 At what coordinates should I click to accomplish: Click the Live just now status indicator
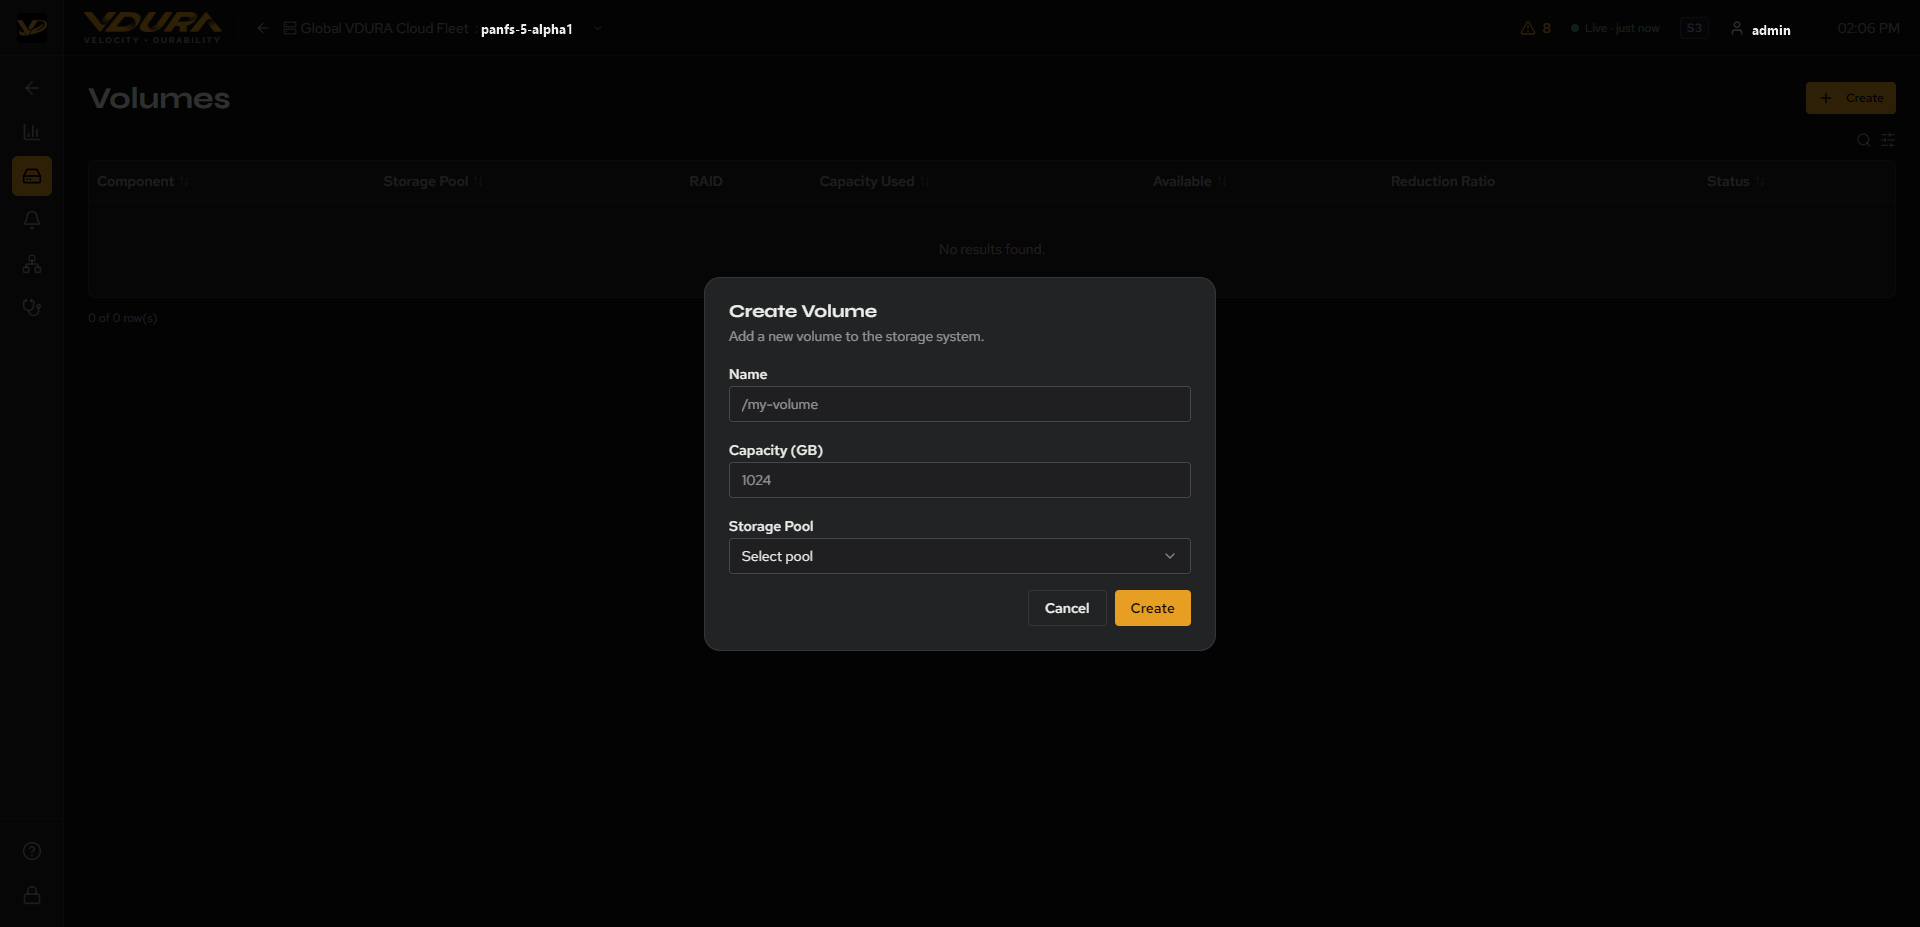click(x=1615, y=28)
